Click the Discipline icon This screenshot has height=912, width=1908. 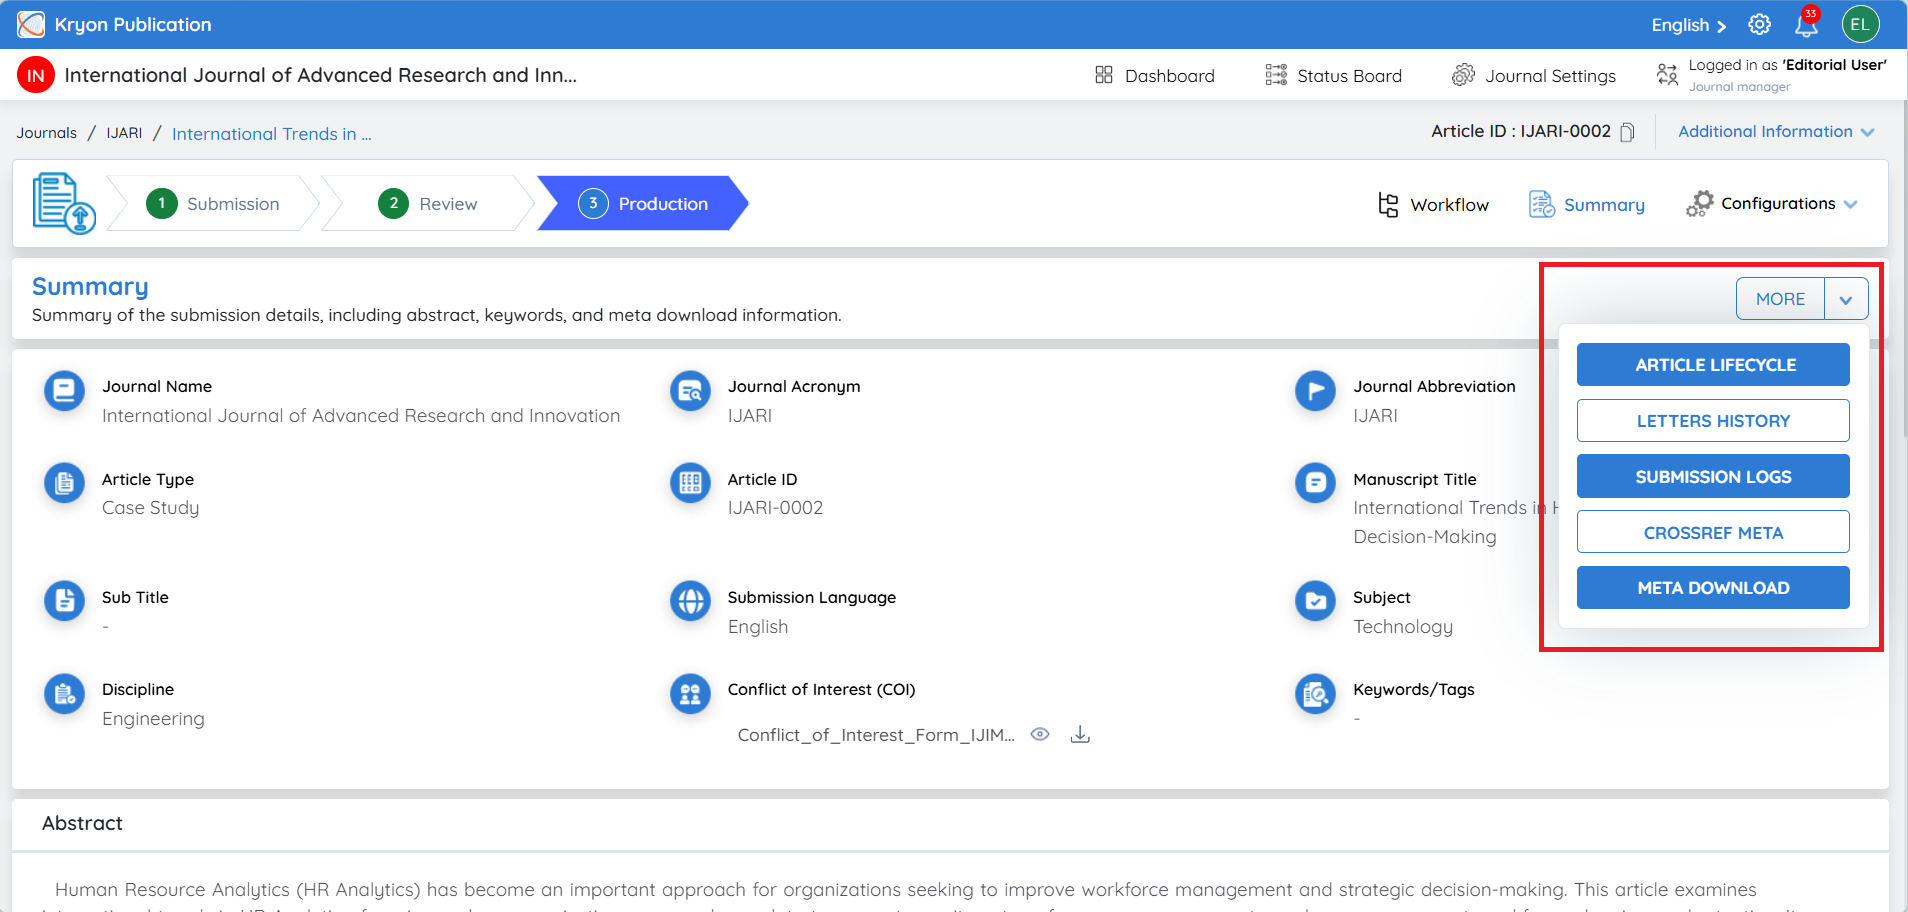pyautogui.click(x=65, y=694)
